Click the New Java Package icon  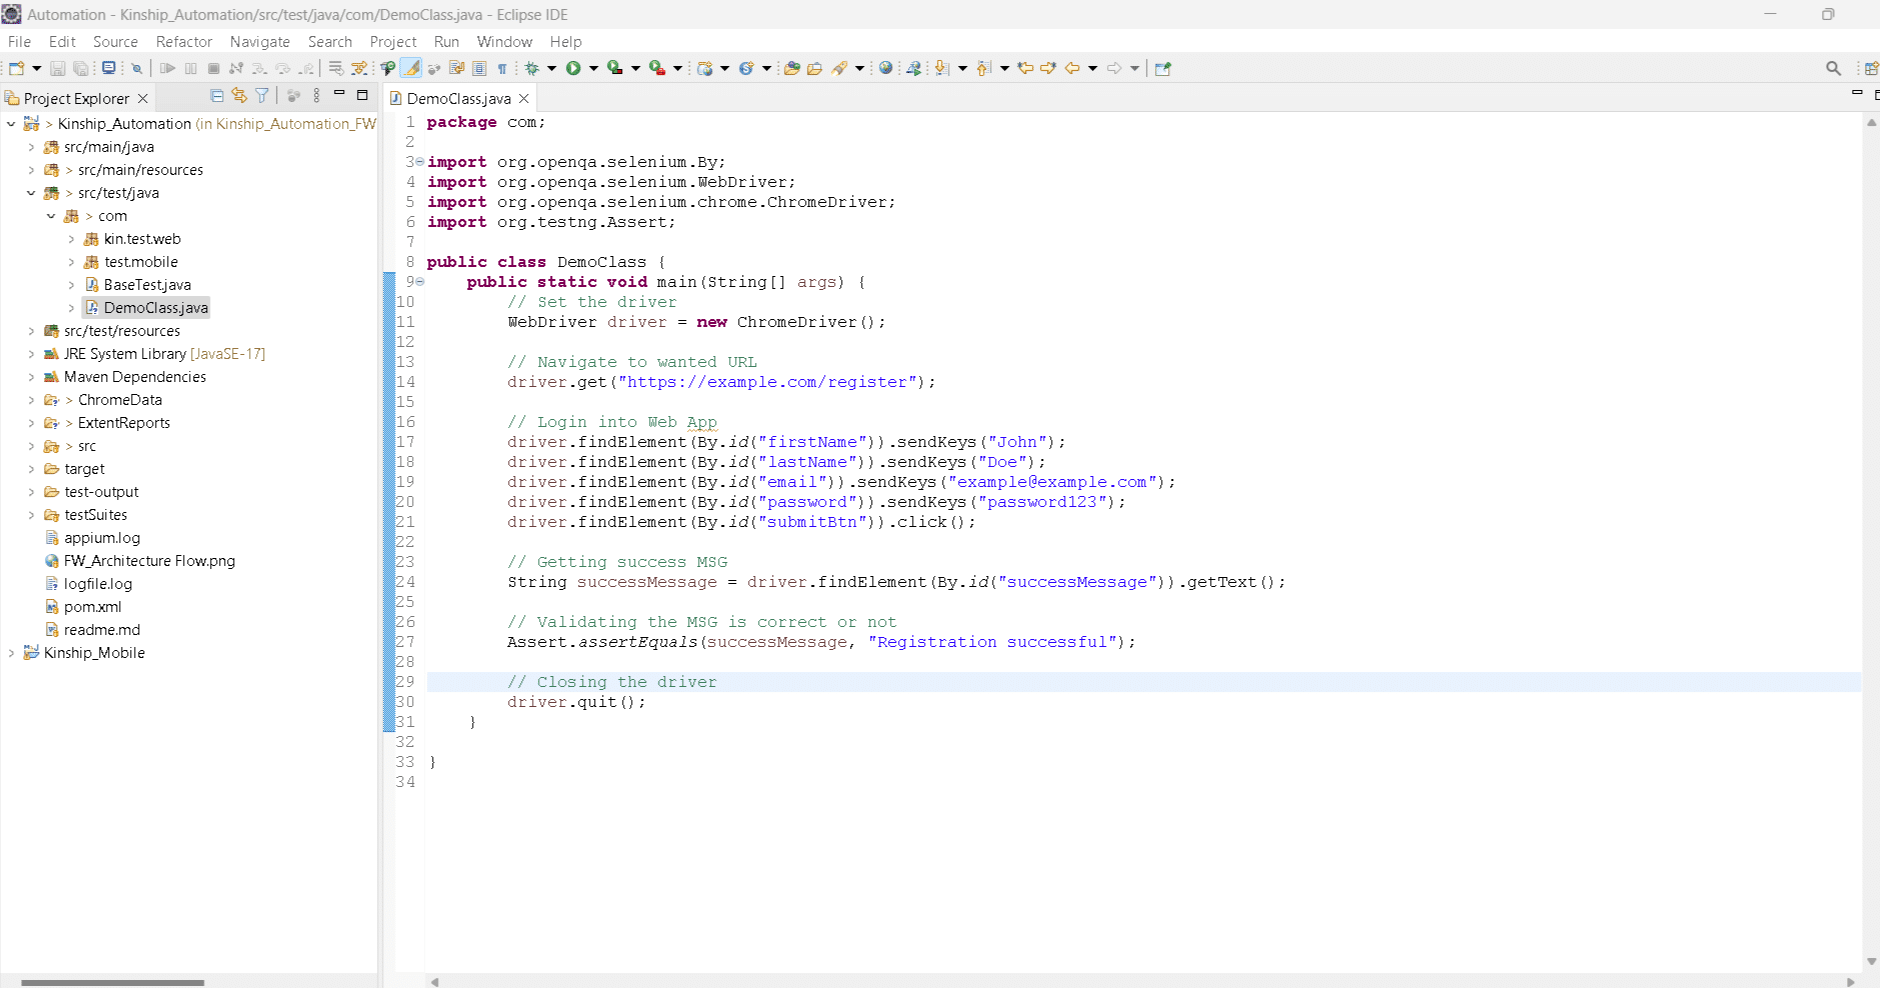[706, 68]
